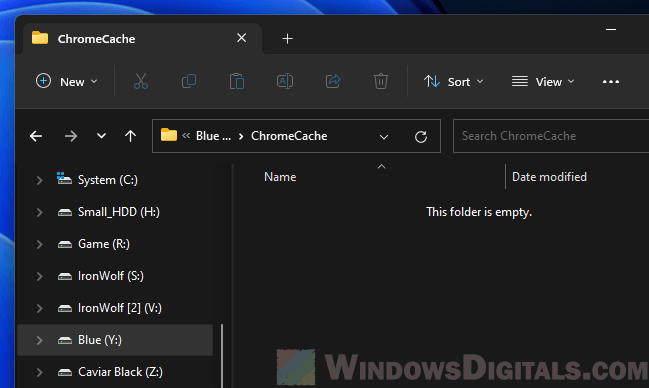The width and height of the screenshot is (649, 388).
Task: Click the IronWolf (S:) drive icon
Action: point(65,276)
